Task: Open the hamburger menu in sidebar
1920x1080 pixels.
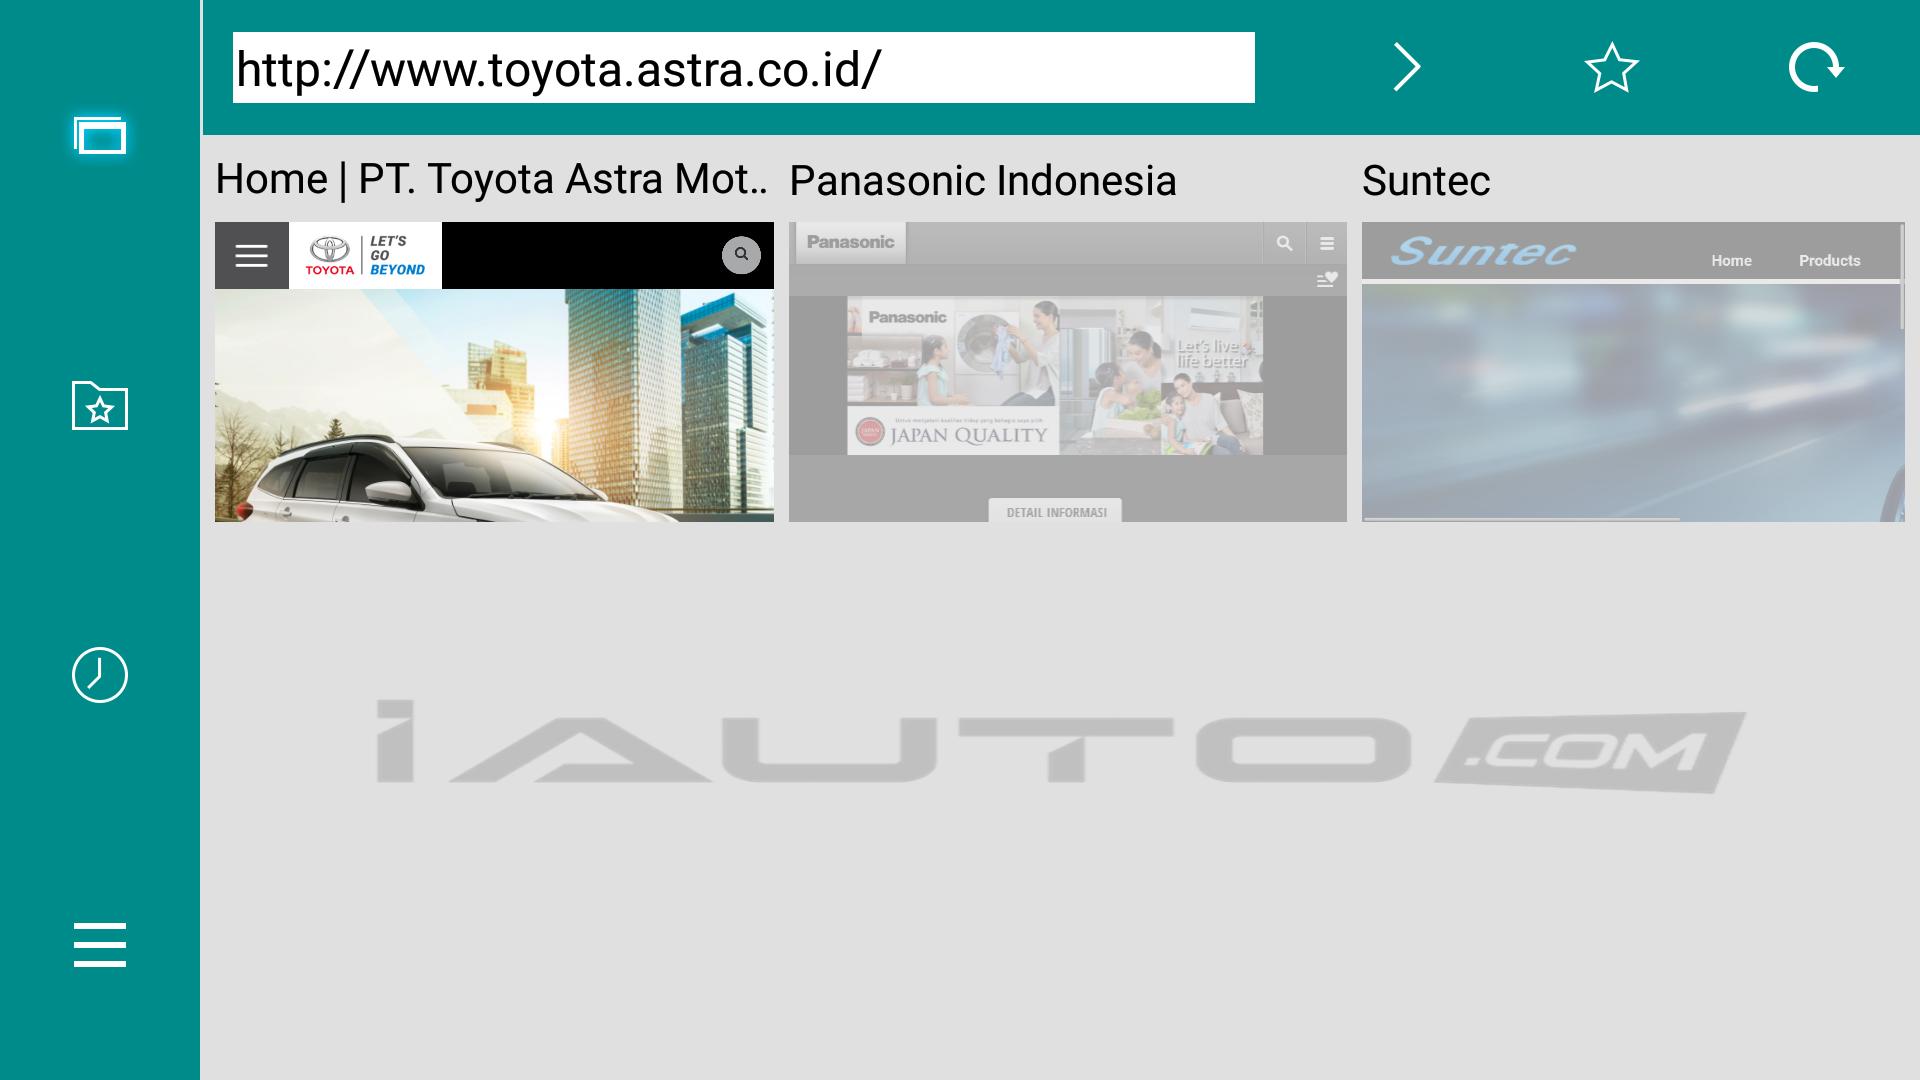Action: 100,945
